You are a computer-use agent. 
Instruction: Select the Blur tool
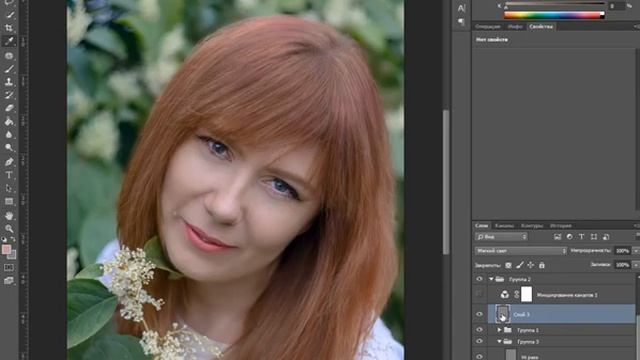point(9,134)
